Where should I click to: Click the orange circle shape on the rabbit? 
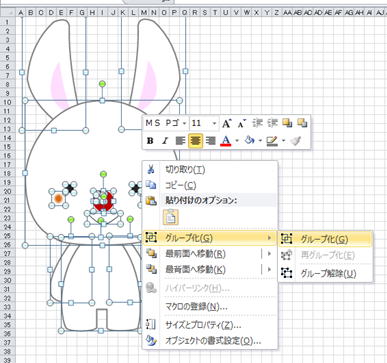[x=58, y=199]
